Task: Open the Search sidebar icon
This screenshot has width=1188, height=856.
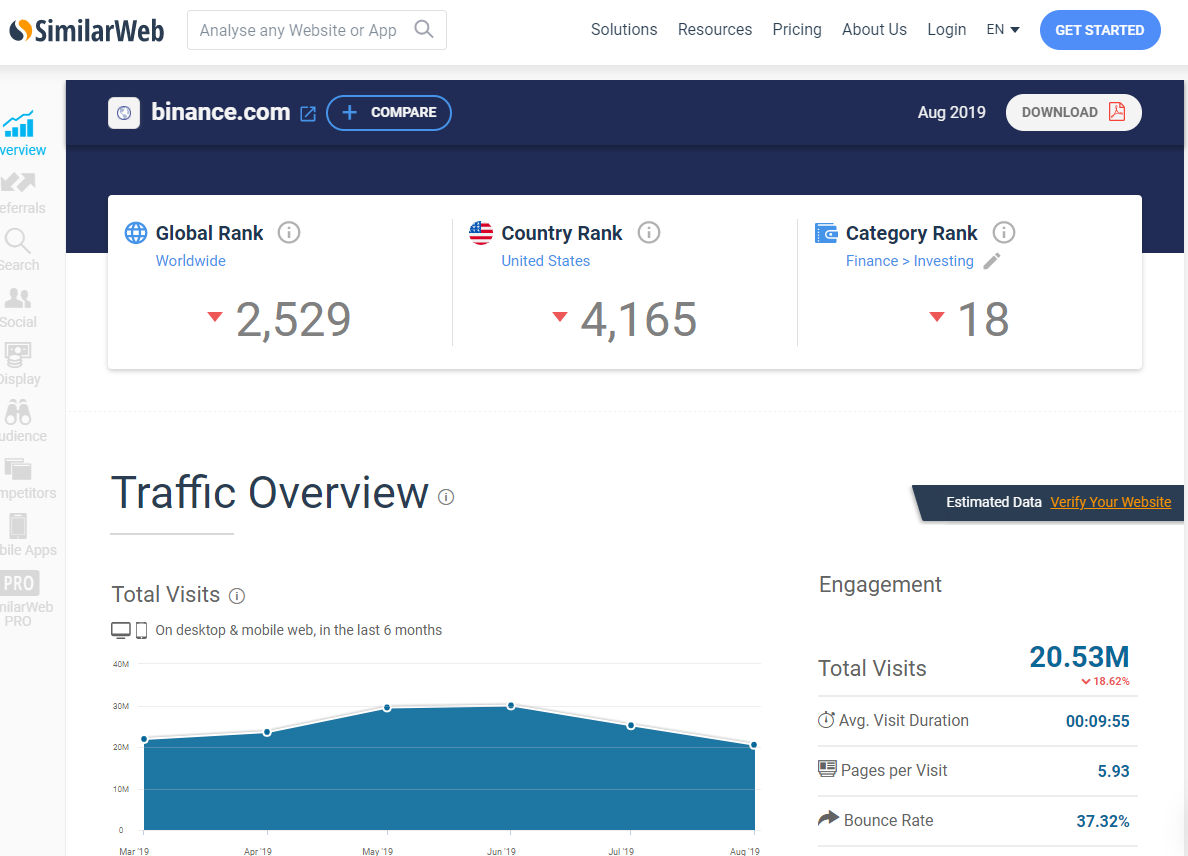Action: (17, 241)
